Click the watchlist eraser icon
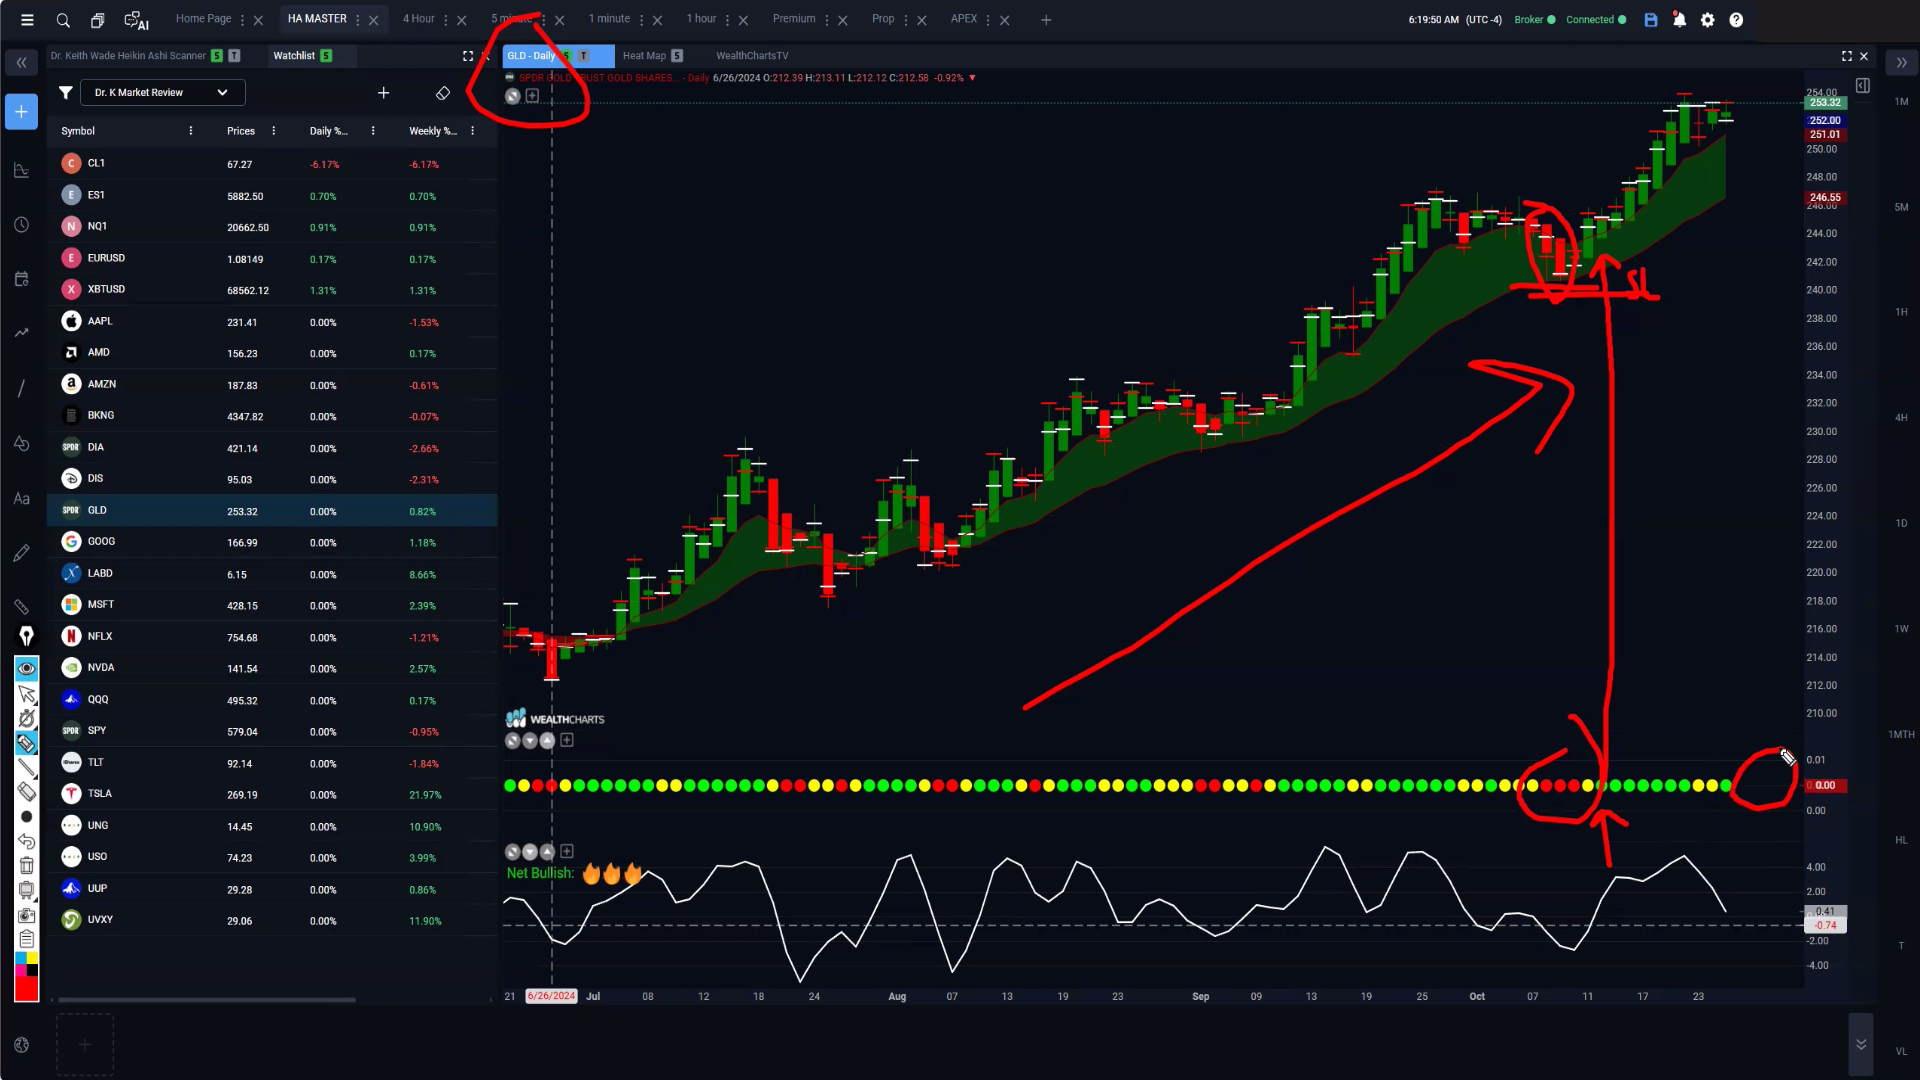 [443, 93]
